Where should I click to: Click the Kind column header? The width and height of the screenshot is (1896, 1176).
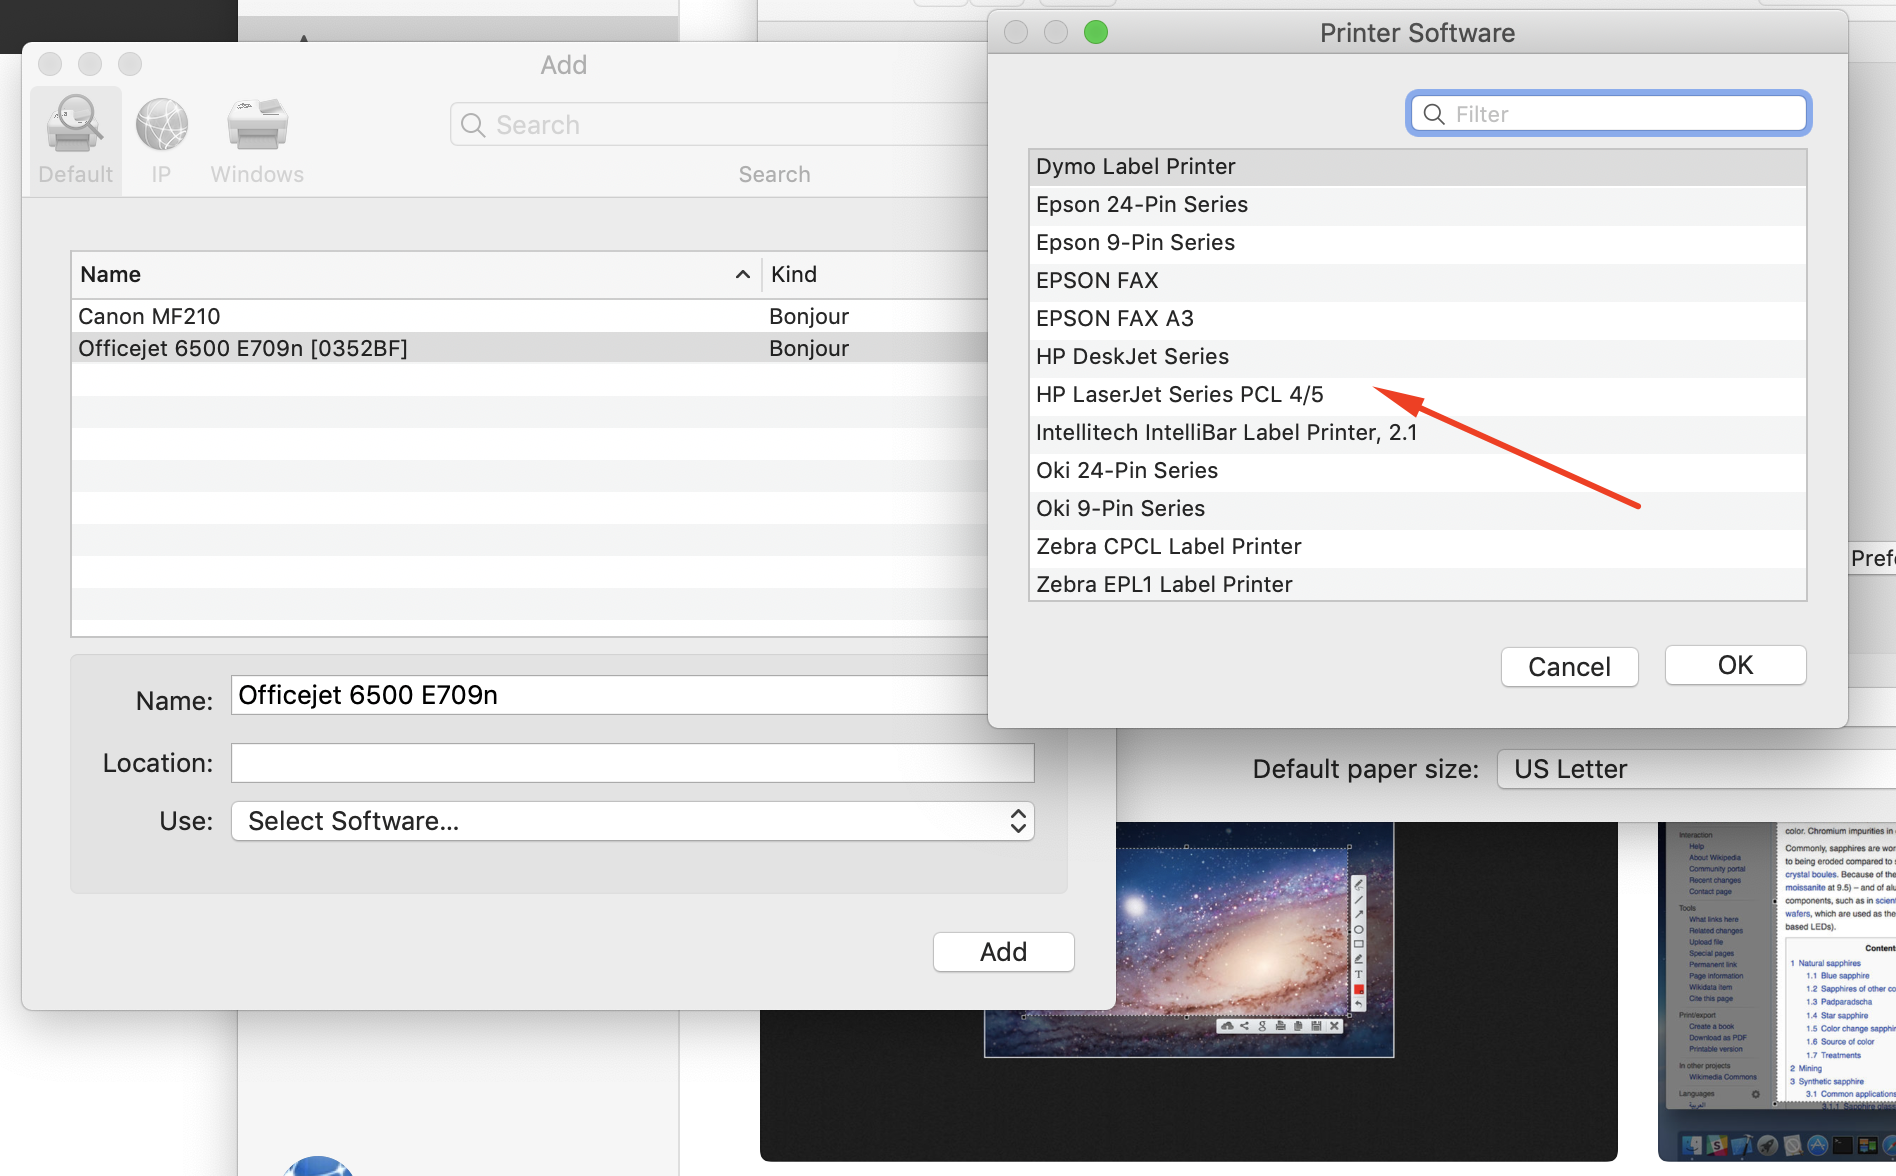click(x=876, y=275)
